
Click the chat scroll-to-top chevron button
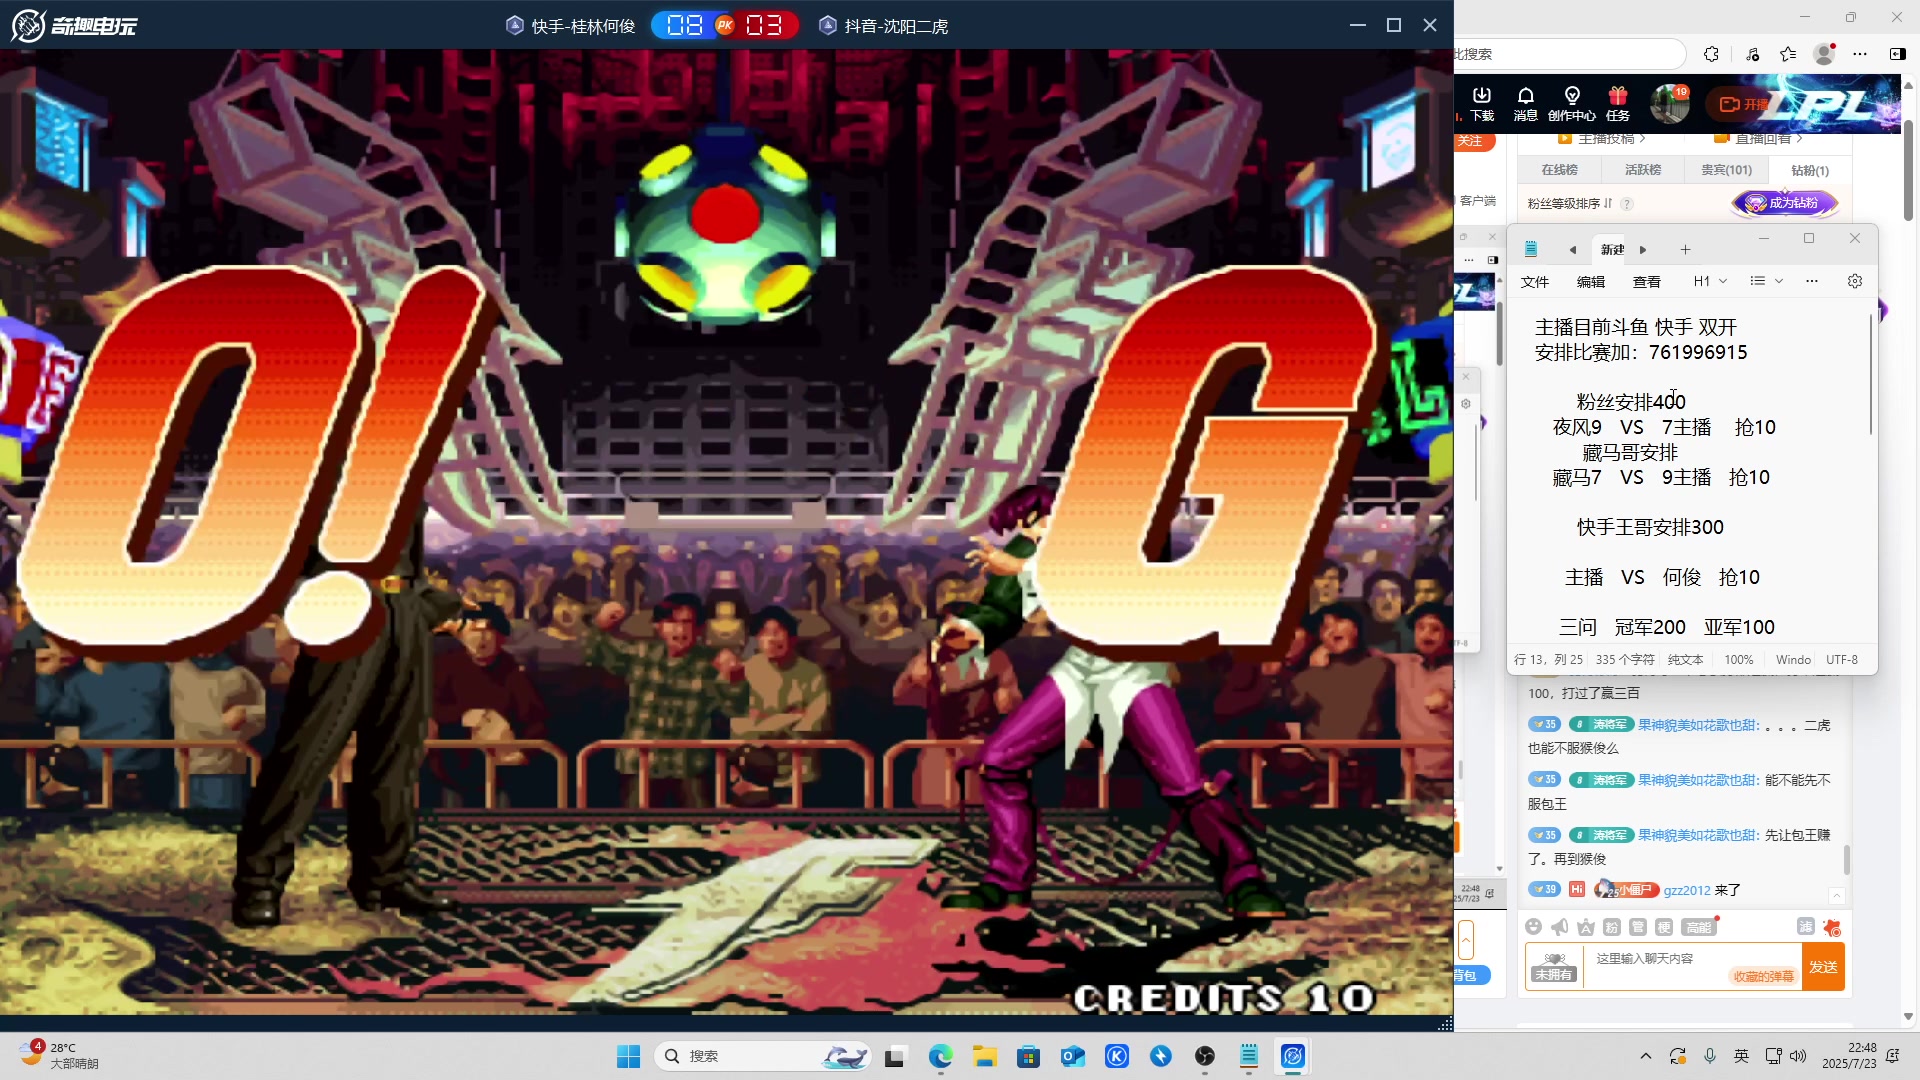pyautogui.click(x=1837, y=895)
